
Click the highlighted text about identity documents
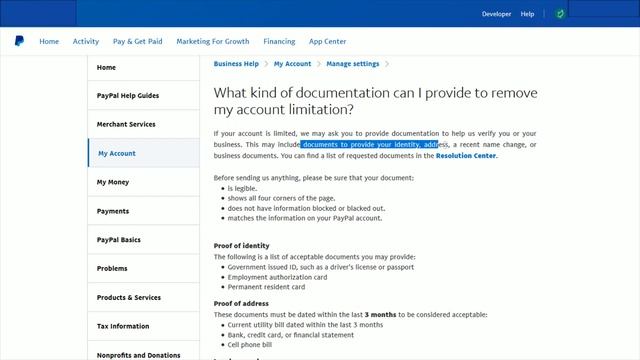tap(369, 144)
